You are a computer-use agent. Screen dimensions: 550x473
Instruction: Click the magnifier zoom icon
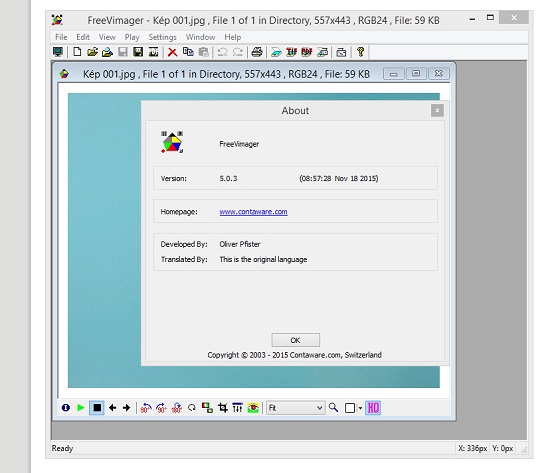(x=333, y=408)
